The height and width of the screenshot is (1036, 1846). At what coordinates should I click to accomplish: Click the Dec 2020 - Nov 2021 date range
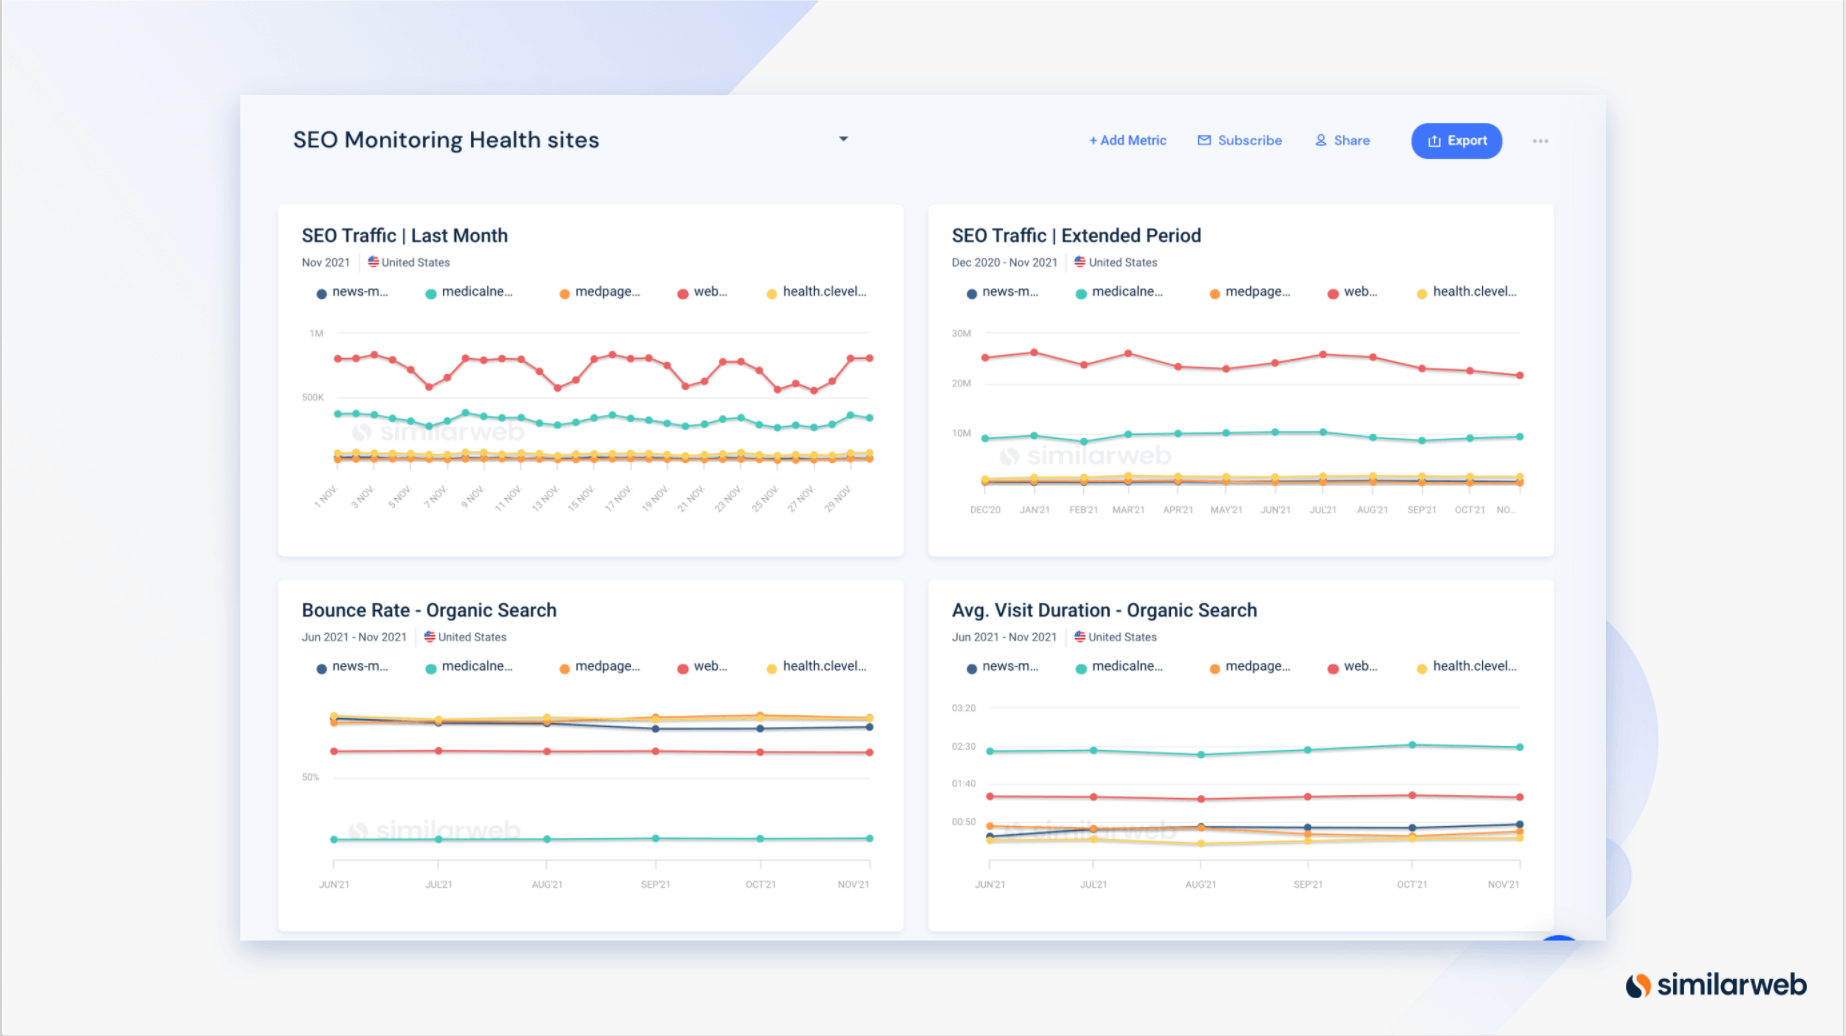coord(1004,263)
